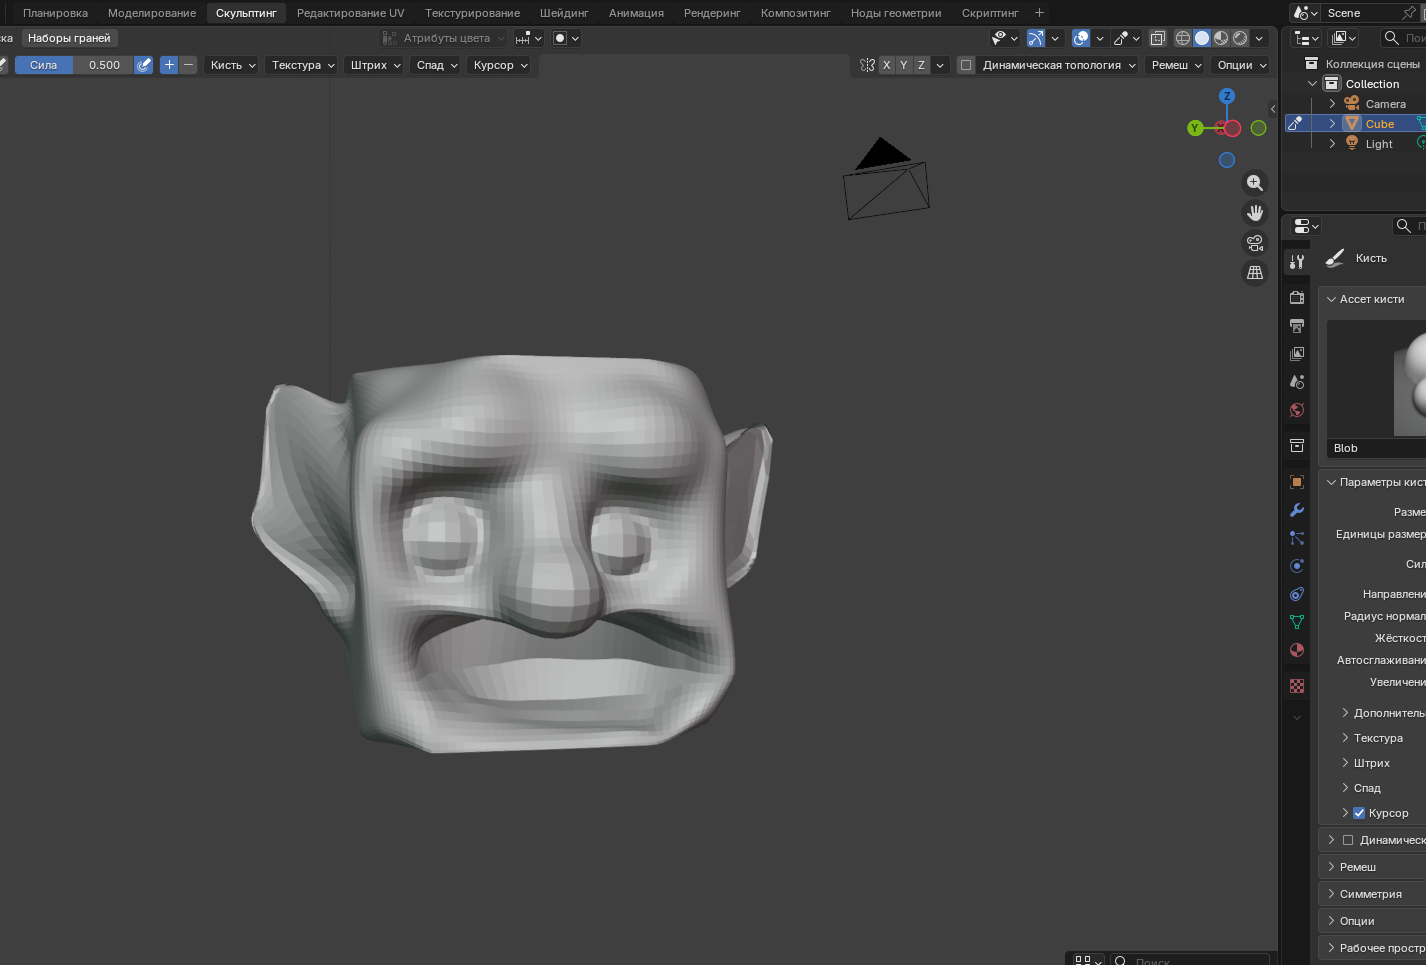
Task: Click the zoom magnifier viewport icon
Action: (x=1254, y=183)
